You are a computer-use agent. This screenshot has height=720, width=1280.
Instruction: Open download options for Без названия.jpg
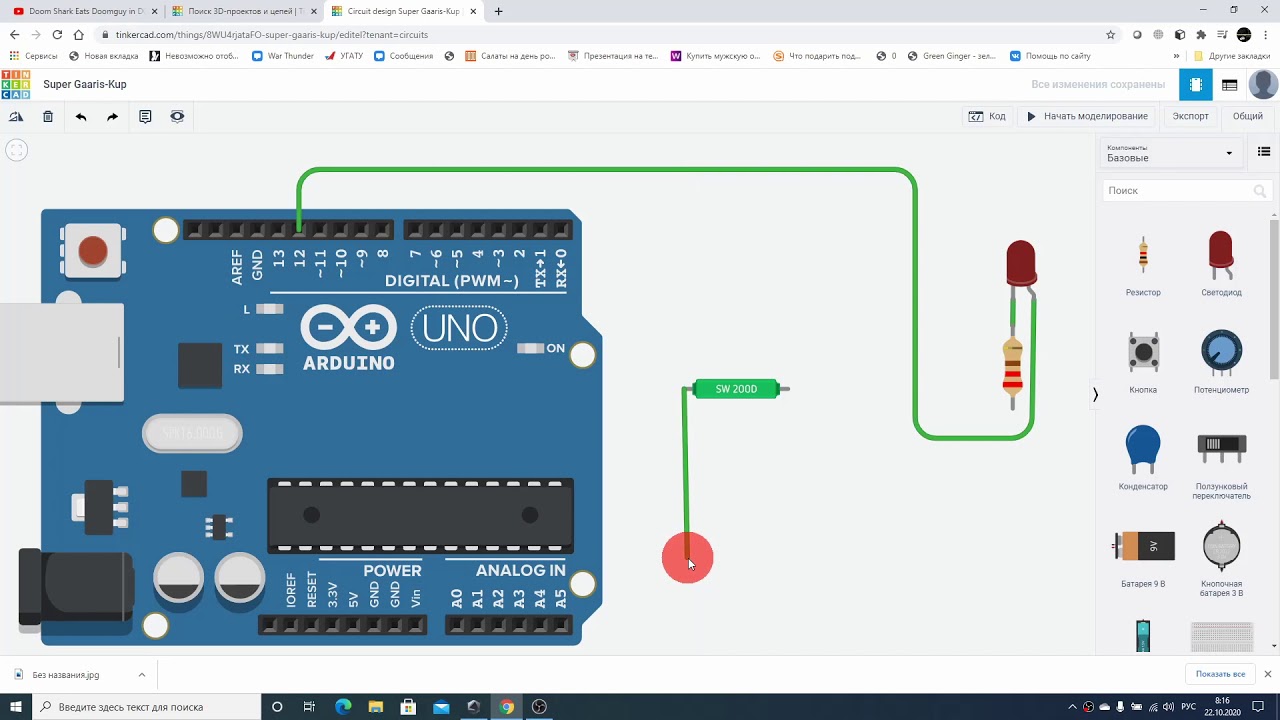141,675
